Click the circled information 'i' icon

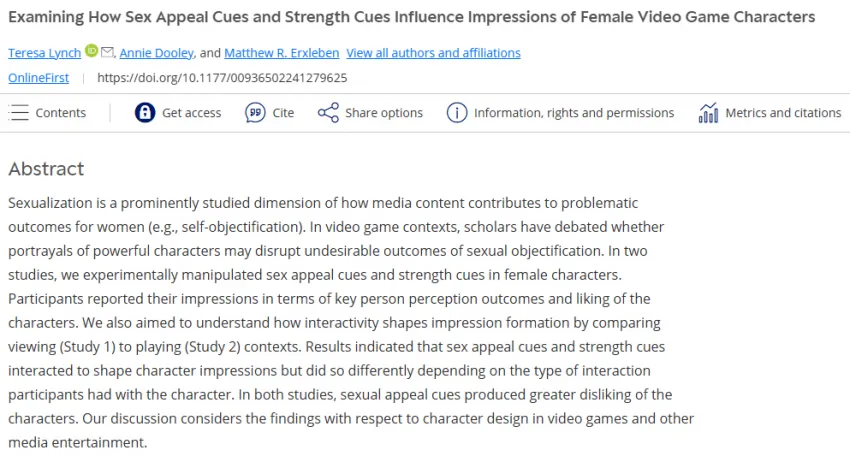click(x=457, y=113)
